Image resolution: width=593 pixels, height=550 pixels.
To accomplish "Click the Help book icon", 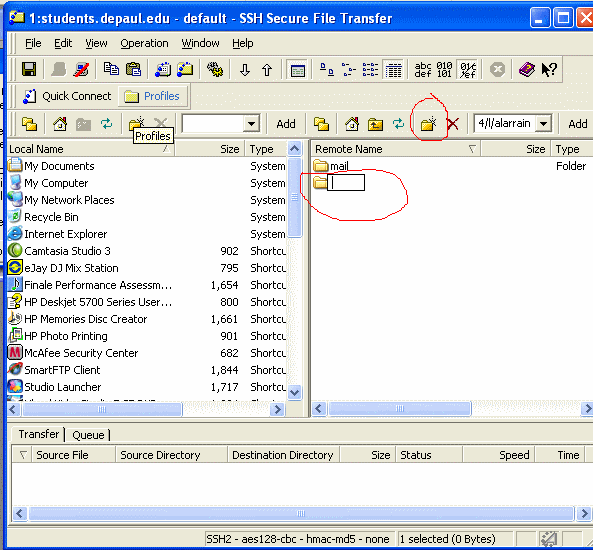I will [x=526, y=70].
